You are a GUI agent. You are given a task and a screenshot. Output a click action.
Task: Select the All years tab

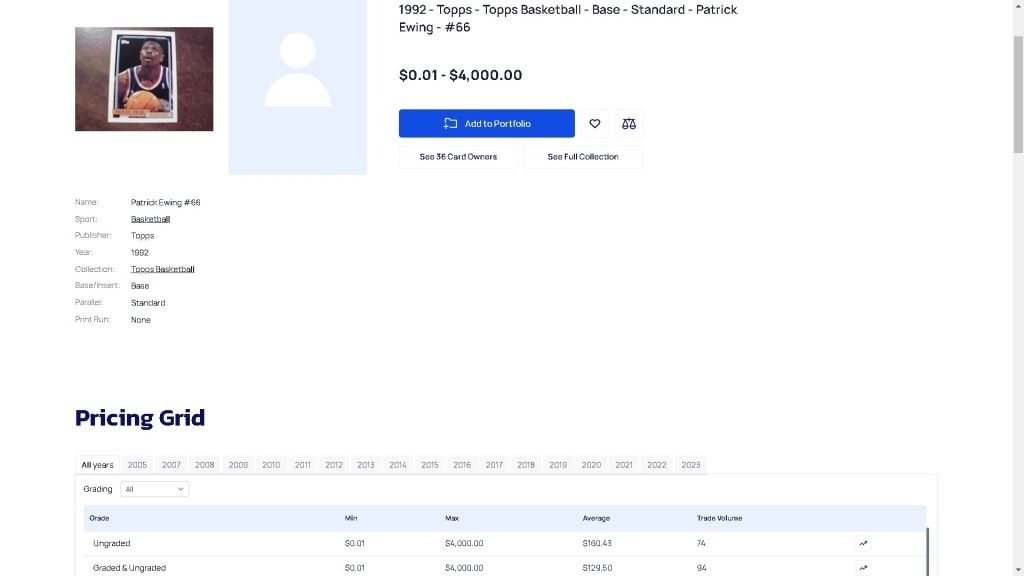[97, 465]
